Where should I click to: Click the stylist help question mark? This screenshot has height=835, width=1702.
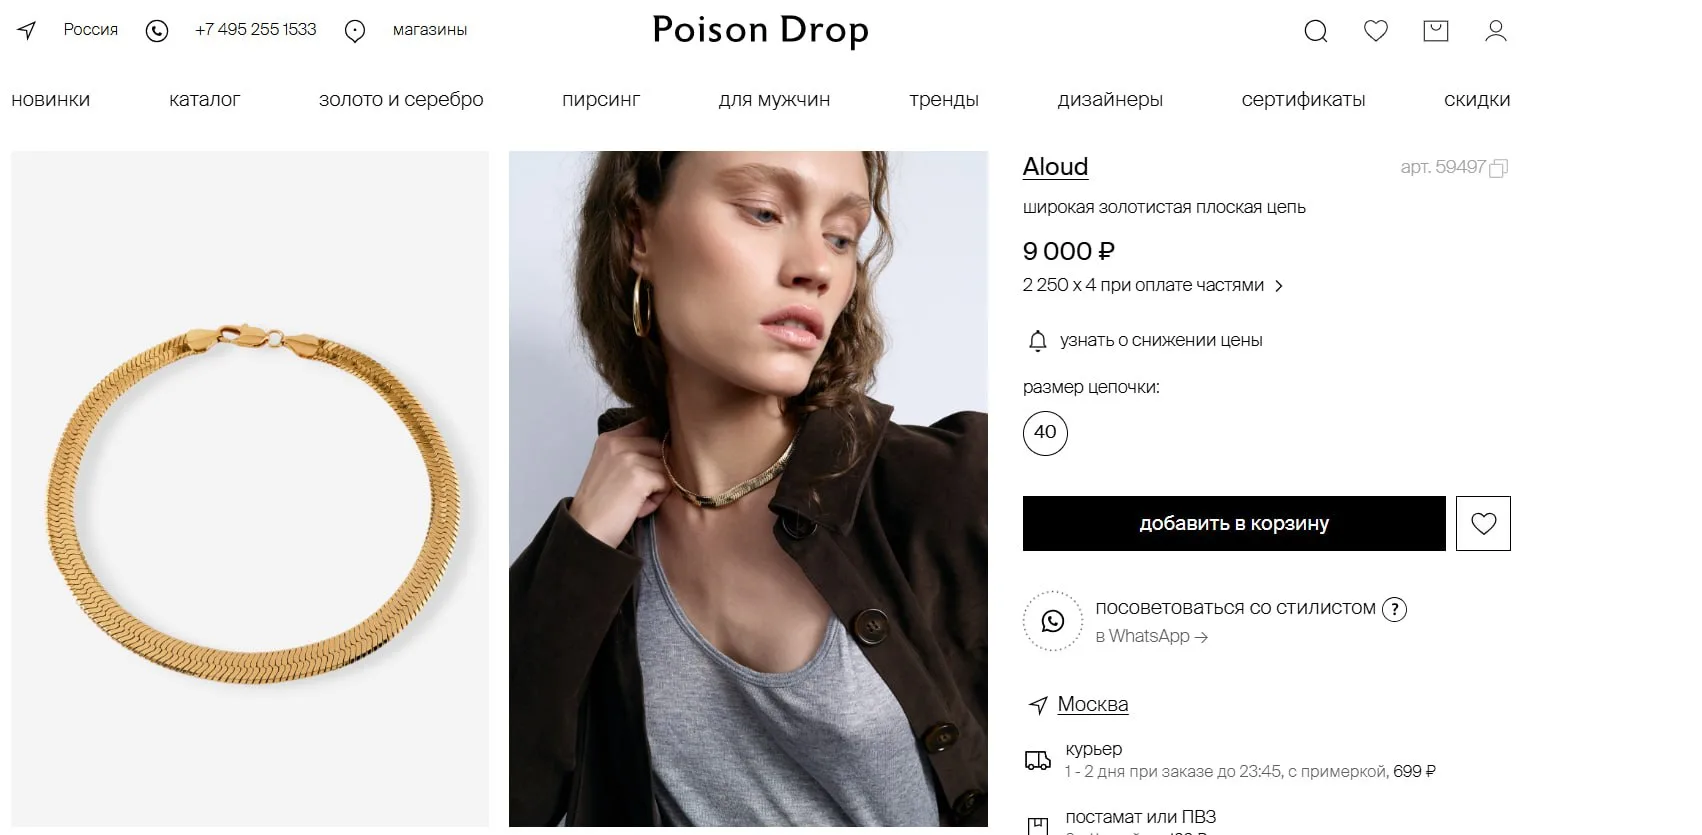(1394, 609)
